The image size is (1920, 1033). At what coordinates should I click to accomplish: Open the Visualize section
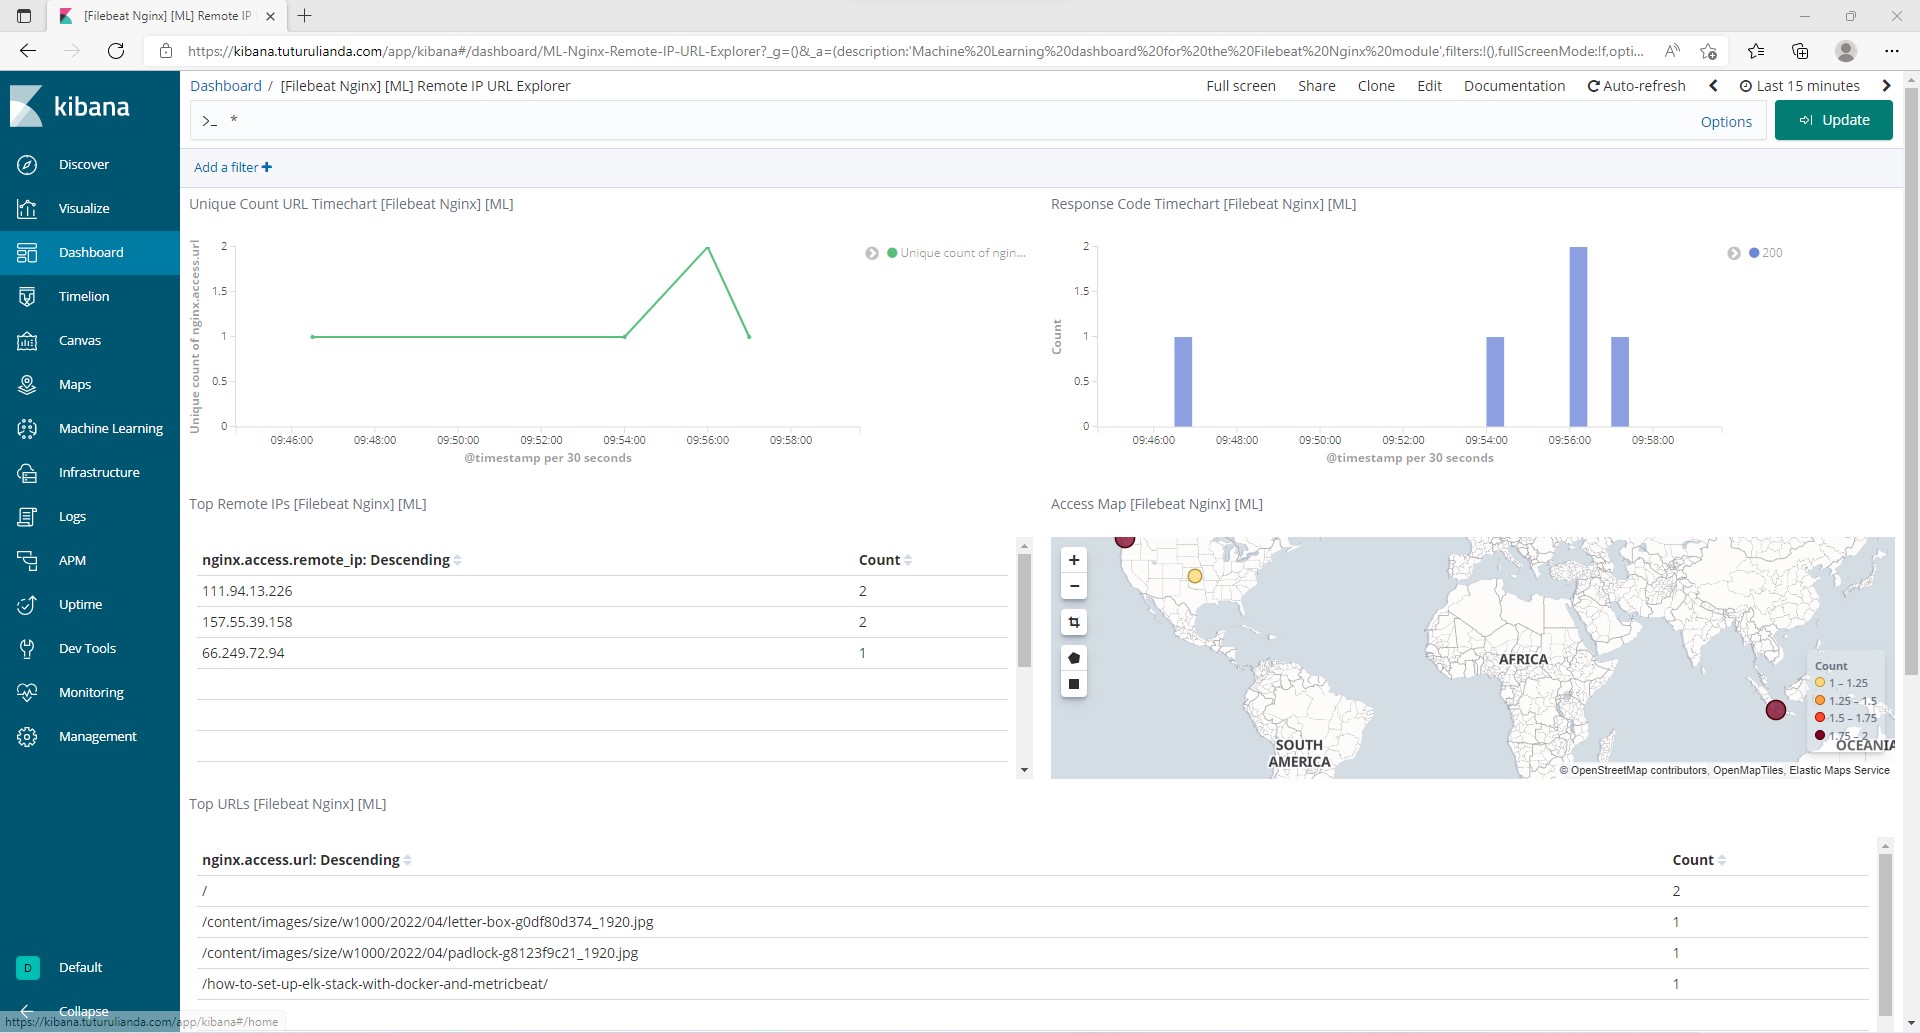pyautogui.click(x=84, y=208)
